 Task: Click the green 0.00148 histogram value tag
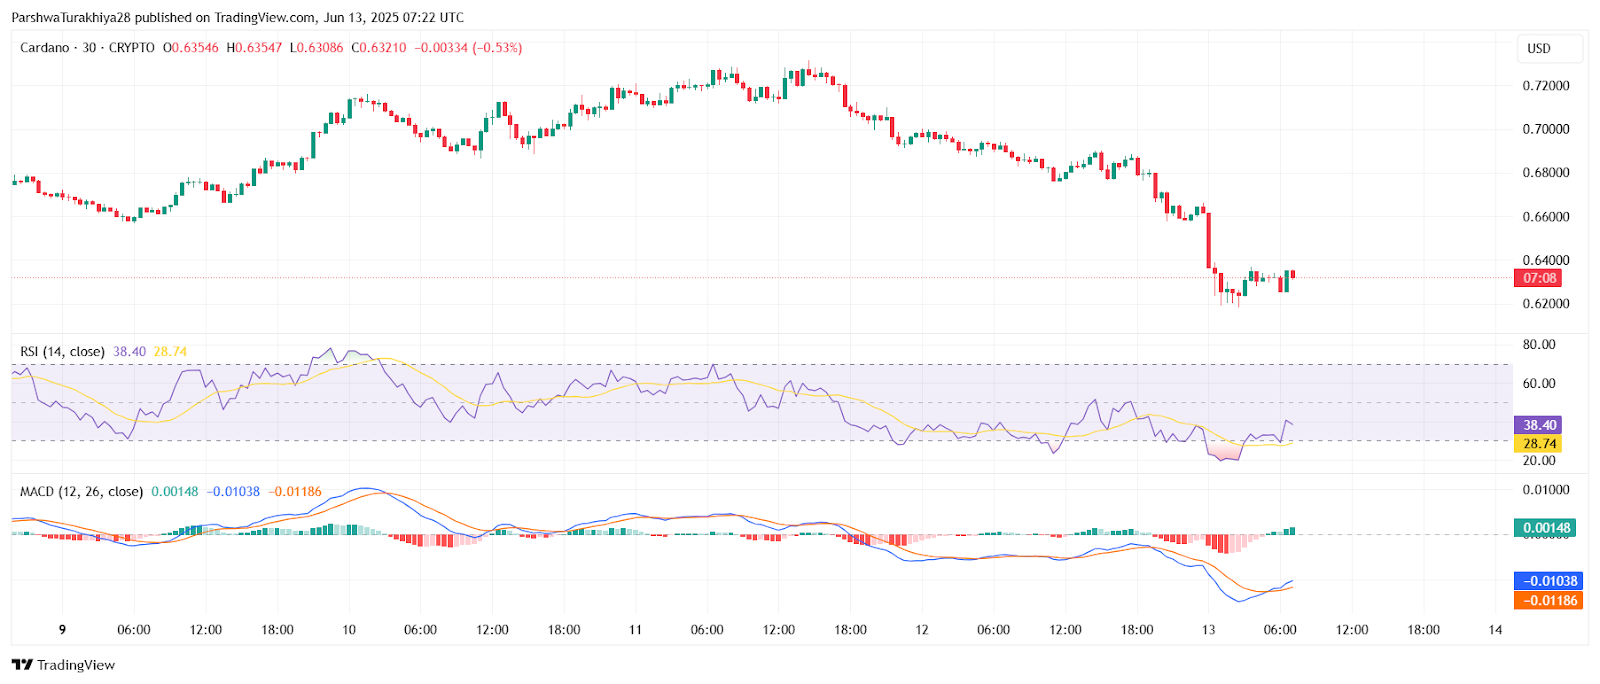coord(1546,528)
